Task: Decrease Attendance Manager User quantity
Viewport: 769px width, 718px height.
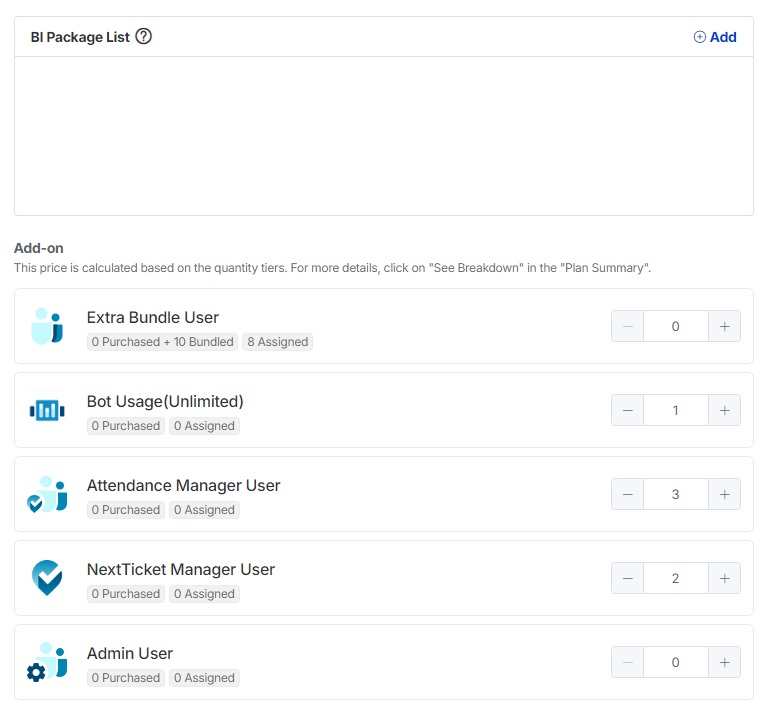Action: click(627, 494)
